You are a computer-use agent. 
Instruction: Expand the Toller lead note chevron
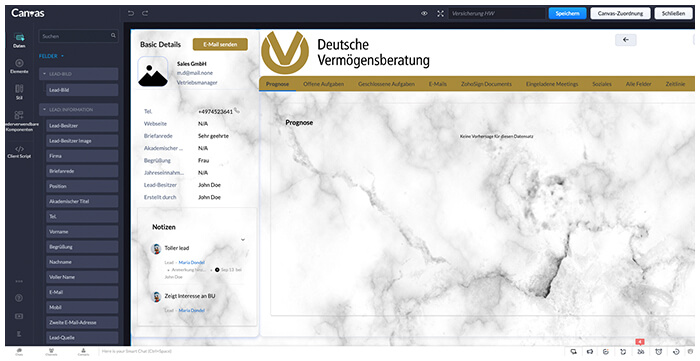[243, 240]
